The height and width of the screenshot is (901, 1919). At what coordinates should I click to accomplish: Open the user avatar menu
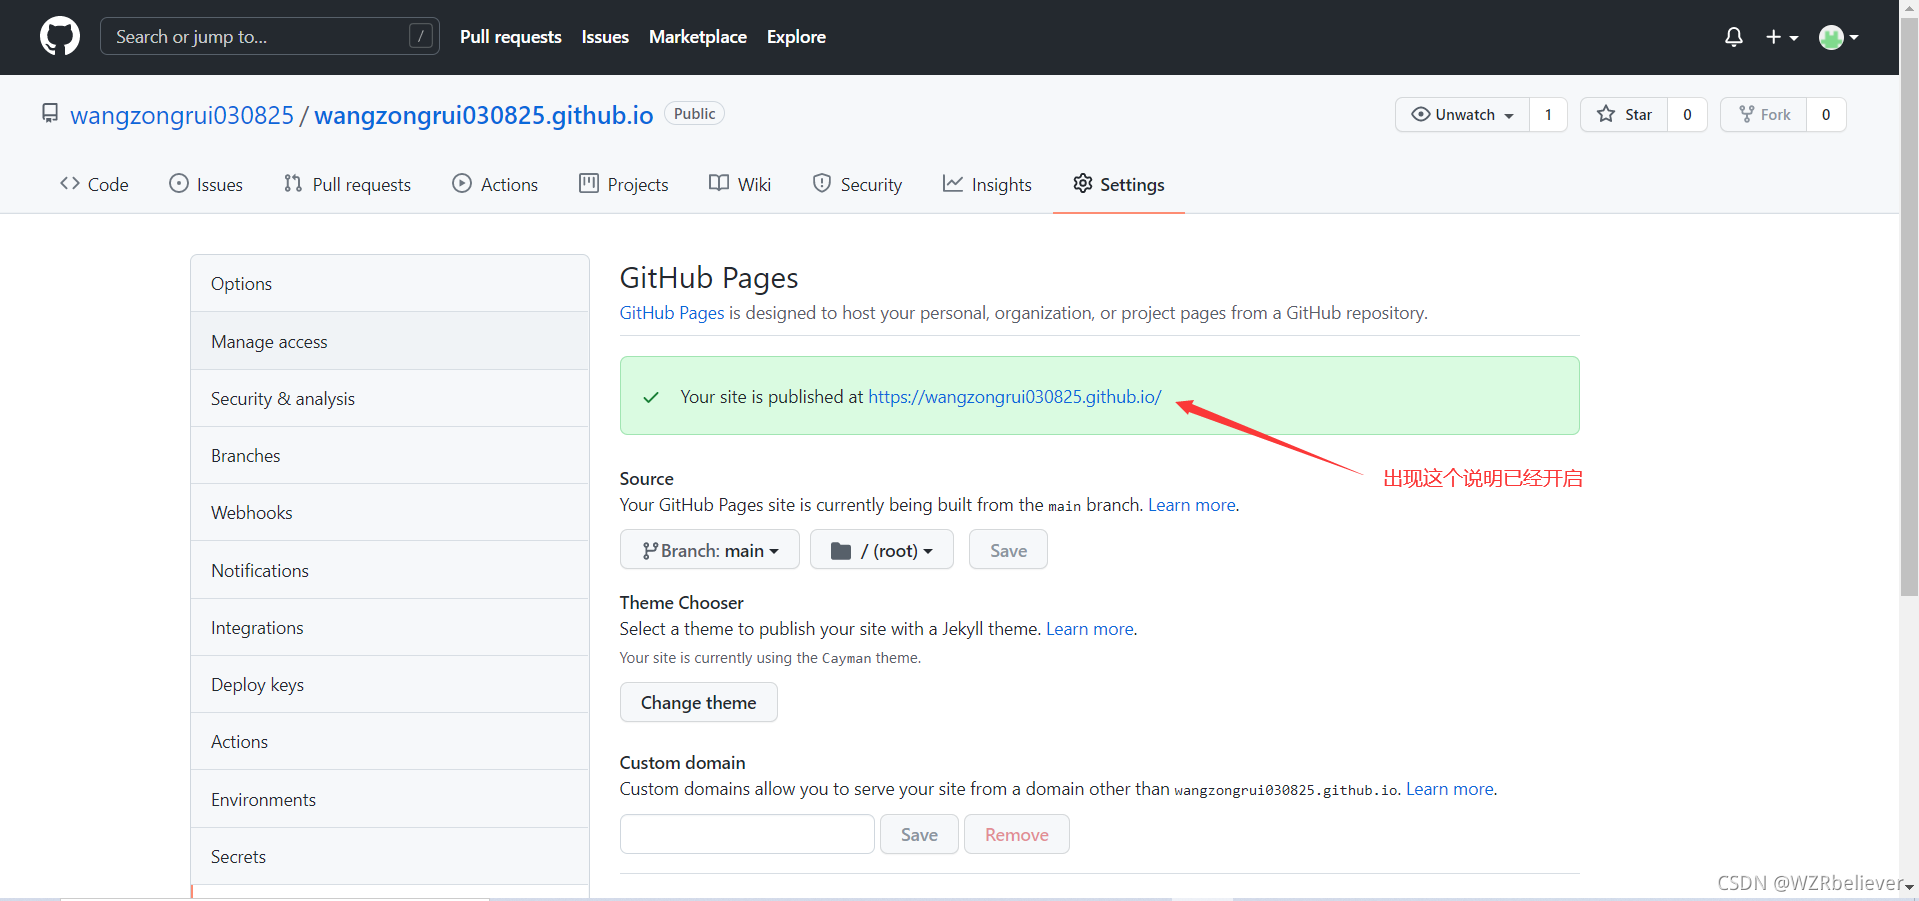coord(1839,37)
